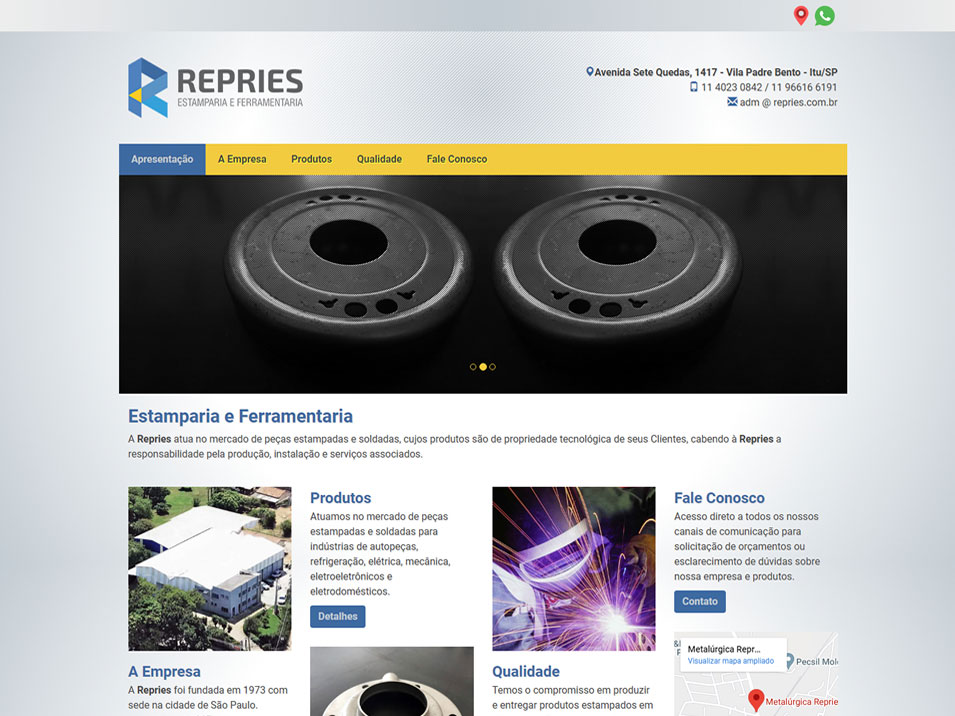Click the address pin icon by Avenida Sete Quedas
The width and height of the screenshot is (955, 716).
coord(590,72)
